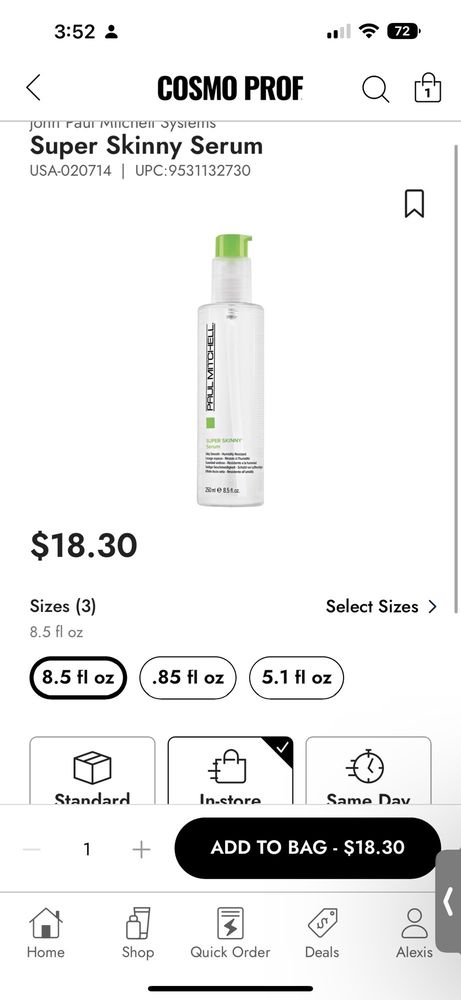Open Deals tag icon

[322, 933]
